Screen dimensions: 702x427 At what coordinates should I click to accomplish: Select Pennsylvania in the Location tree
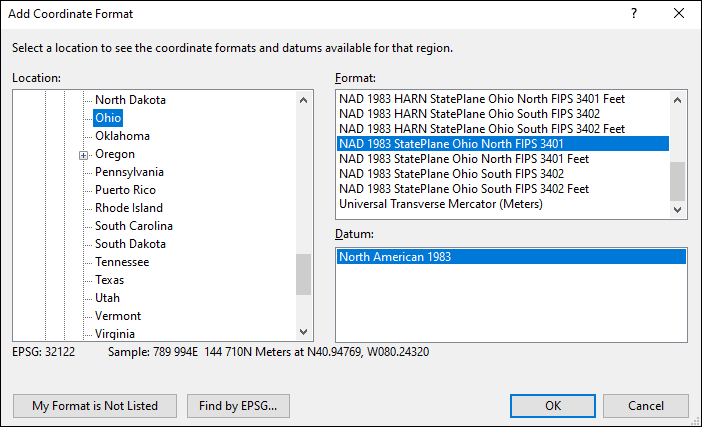(x=129, y=172)
